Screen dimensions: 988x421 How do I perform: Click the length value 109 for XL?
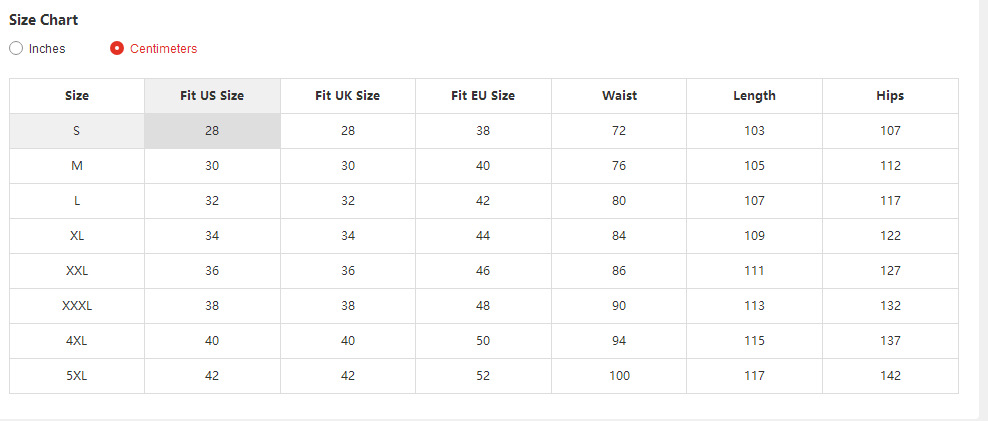(x=754, y=236)
